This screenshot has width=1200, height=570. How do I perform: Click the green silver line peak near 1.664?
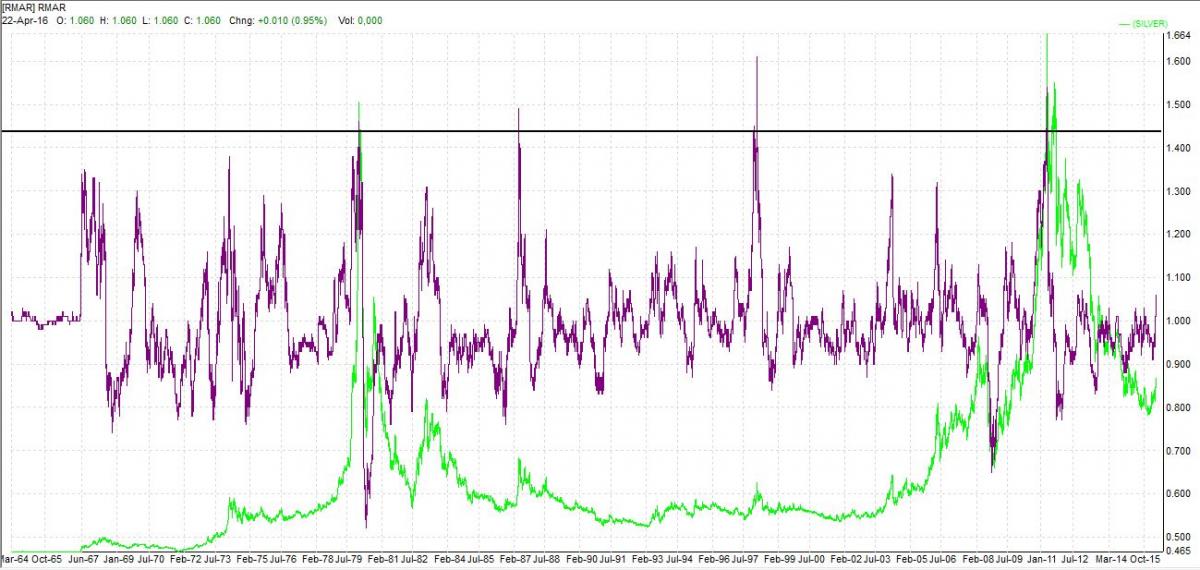coord(1046,37)
